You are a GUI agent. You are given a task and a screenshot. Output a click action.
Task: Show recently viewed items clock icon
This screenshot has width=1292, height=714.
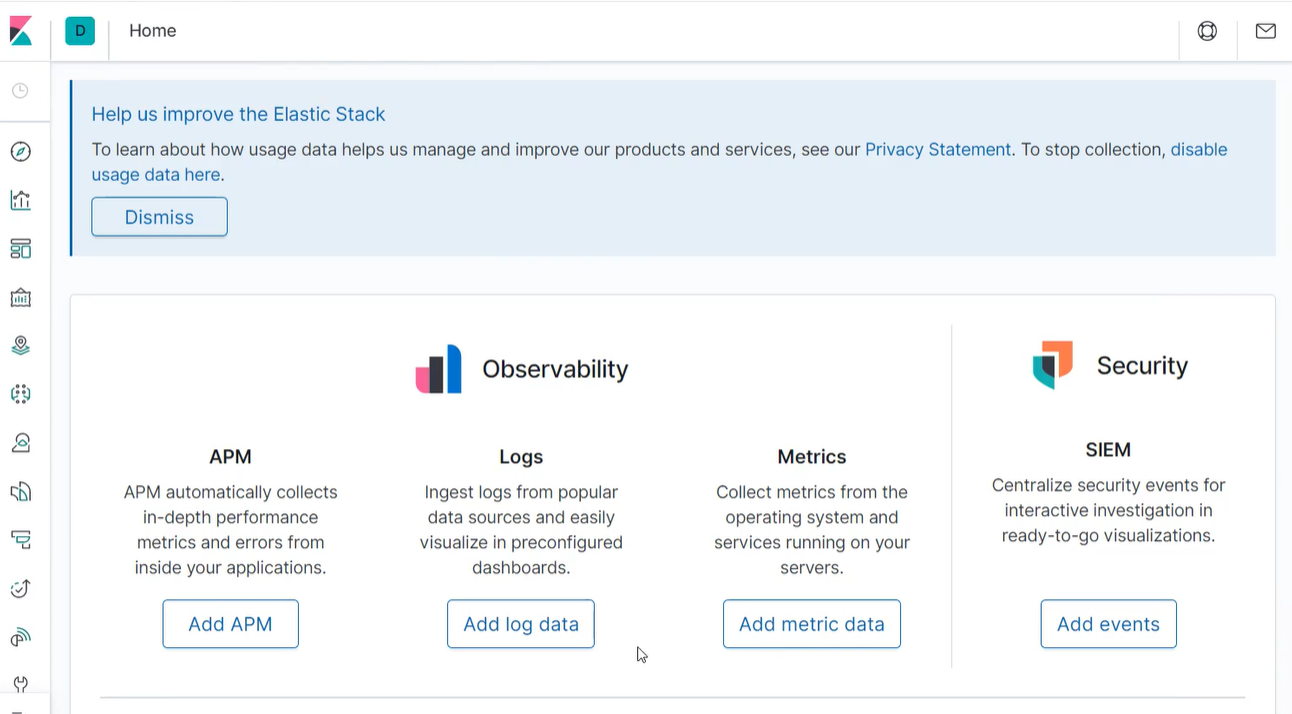click(20, 91)
